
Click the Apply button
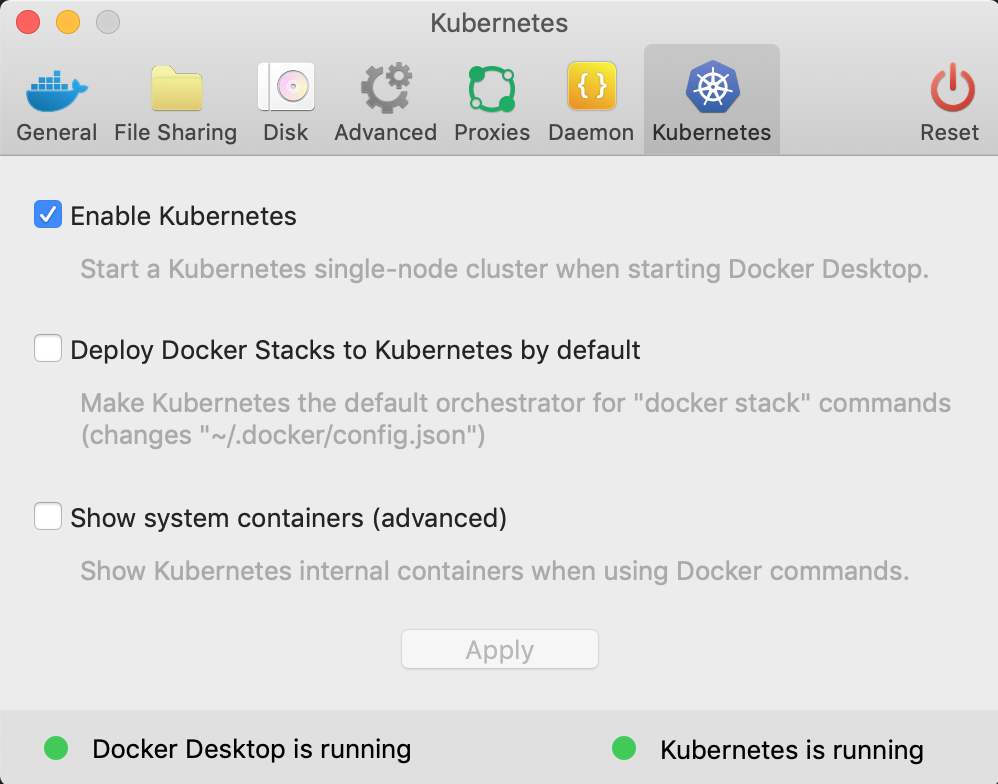coord(499,649)
